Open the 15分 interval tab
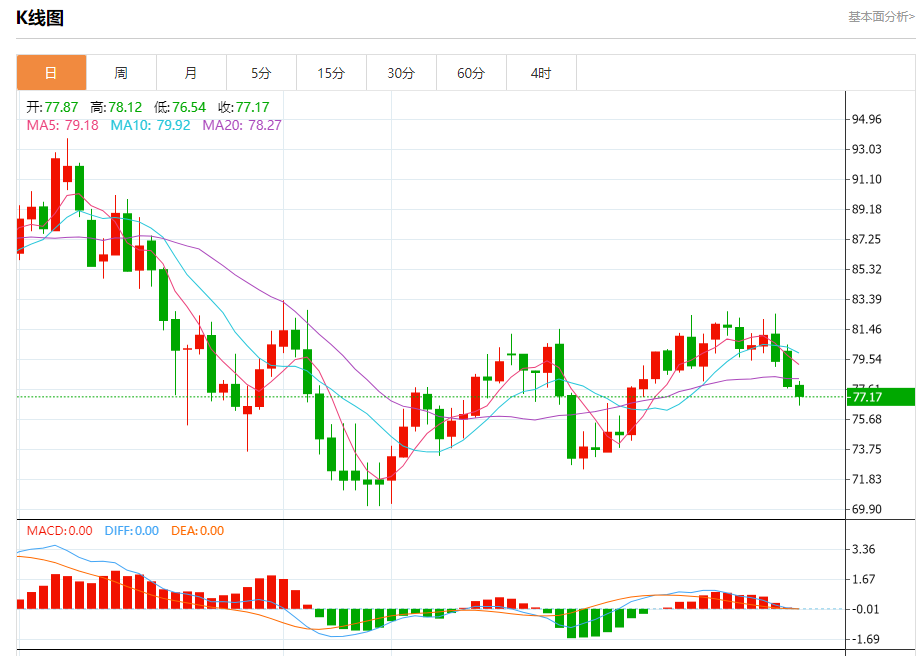 coord(331,73)
